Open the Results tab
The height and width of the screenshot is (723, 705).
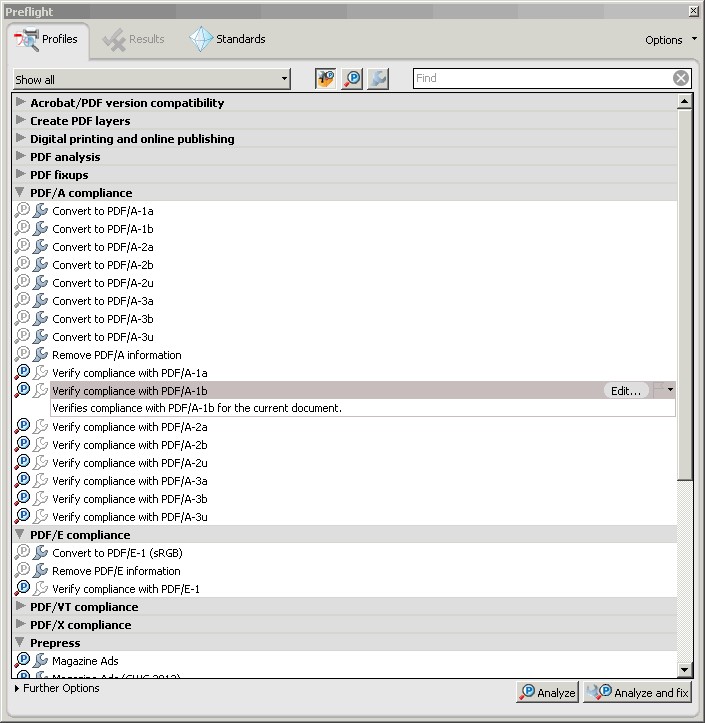(x=134, y=40)
